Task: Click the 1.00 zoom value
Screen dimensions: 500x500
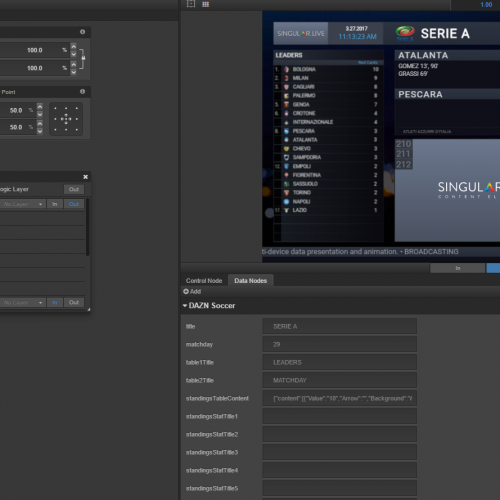Action: [x=486, y=5]
